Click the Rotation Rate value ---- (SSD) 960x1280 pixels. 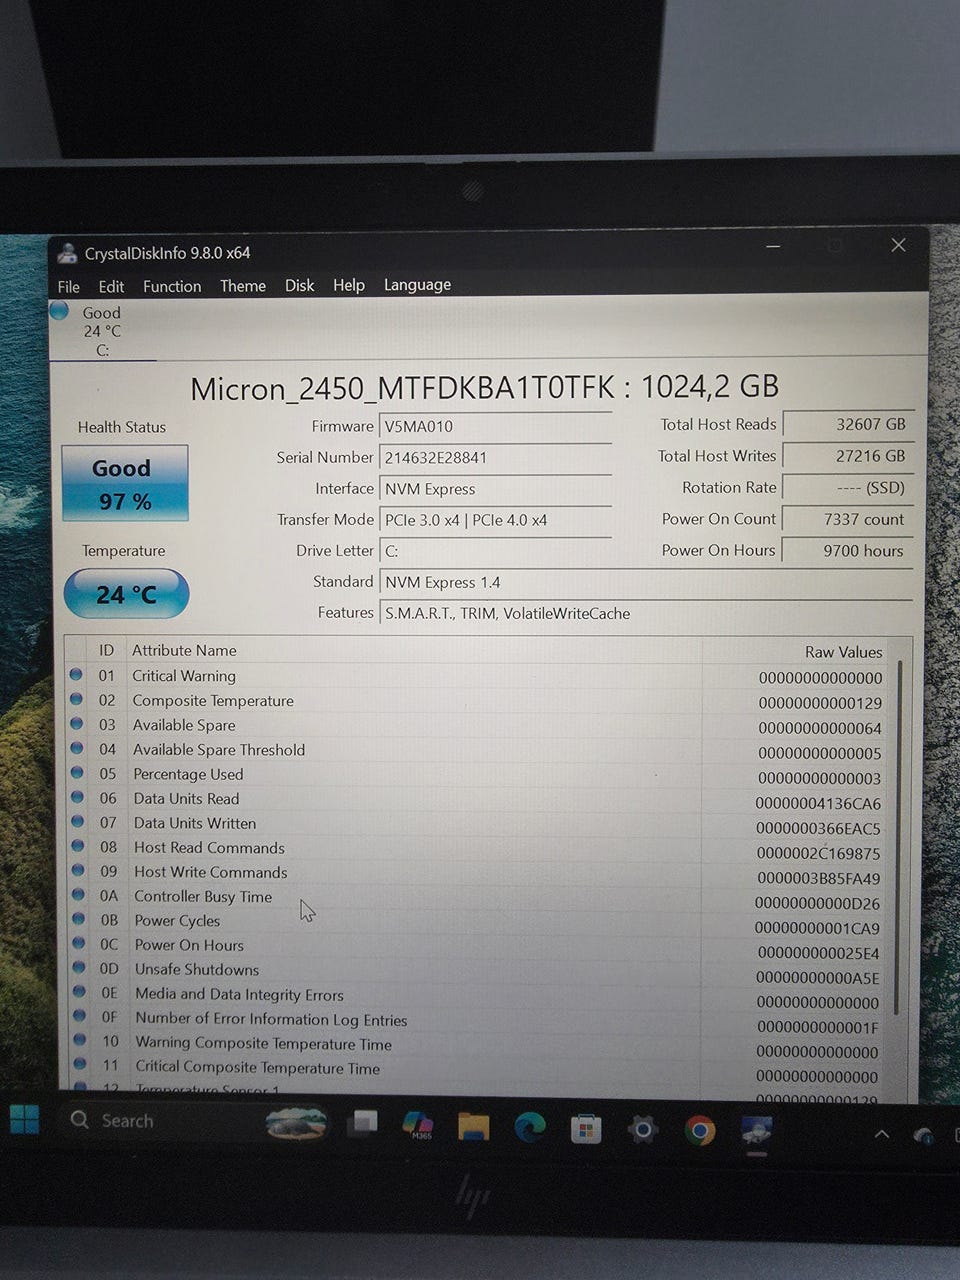[x=847, y=487]
